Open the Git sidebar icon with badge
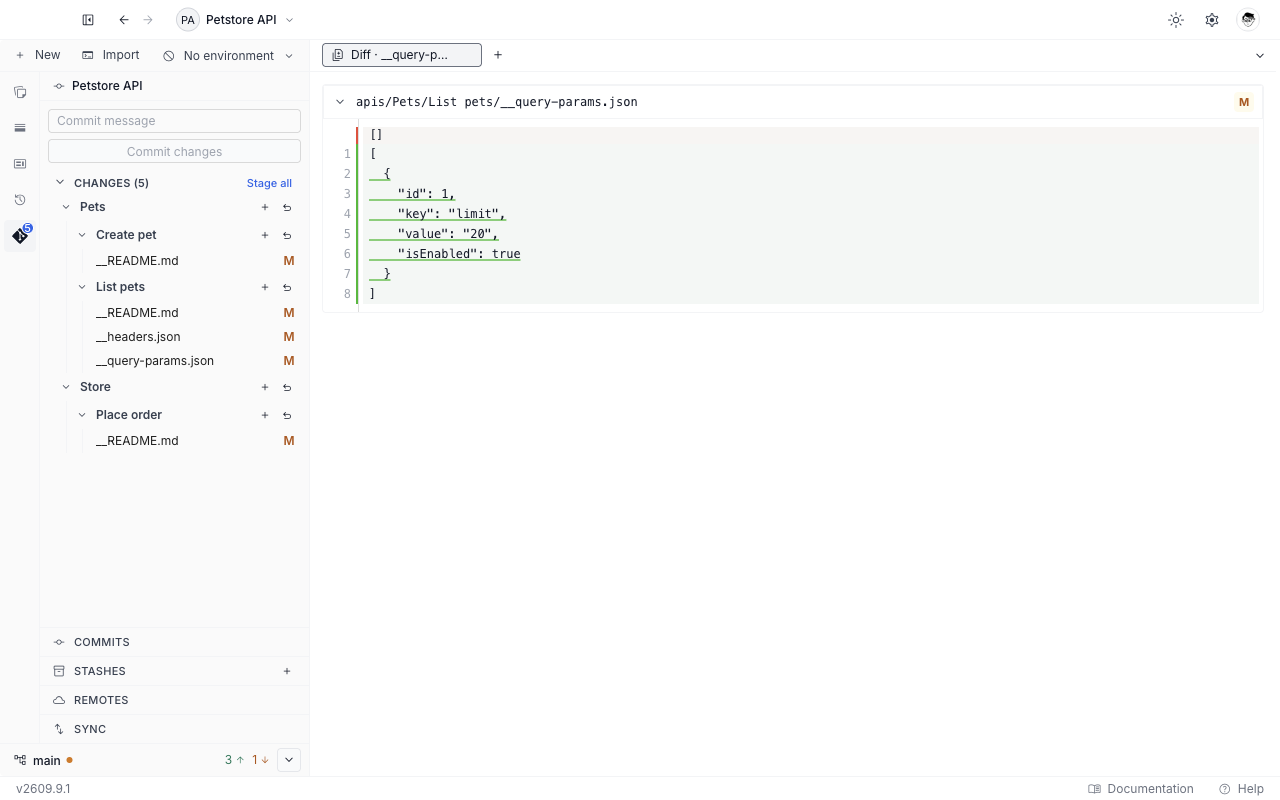 (20, 236)
